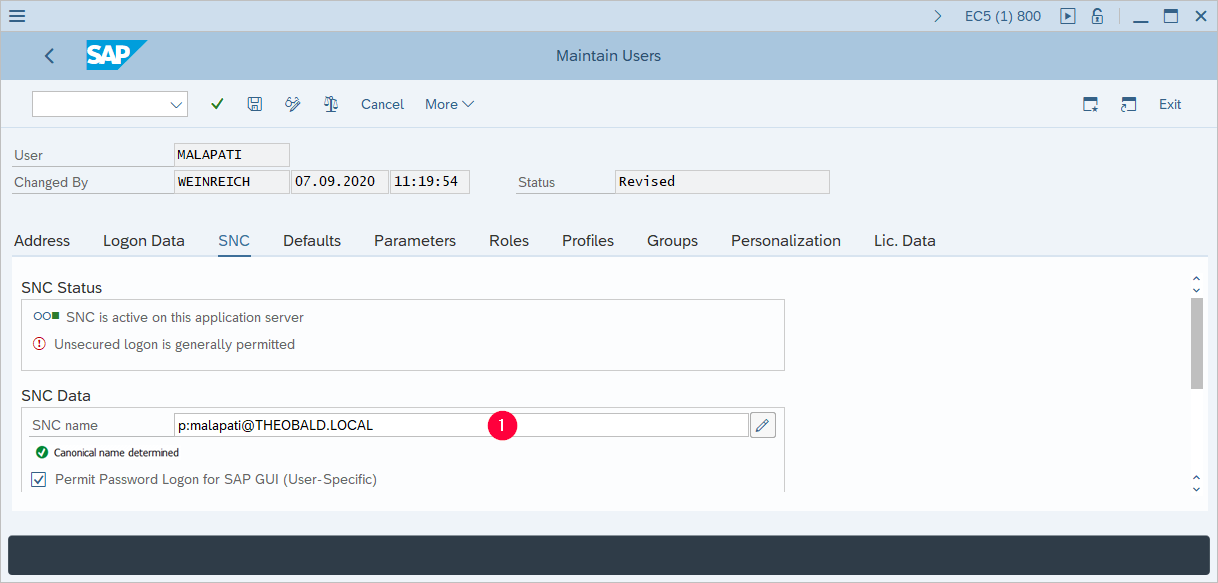This screenshot has height=583, width=1218.
Task: Click Exit to leave Maintain Users
Action: [x=1169, y=104]
